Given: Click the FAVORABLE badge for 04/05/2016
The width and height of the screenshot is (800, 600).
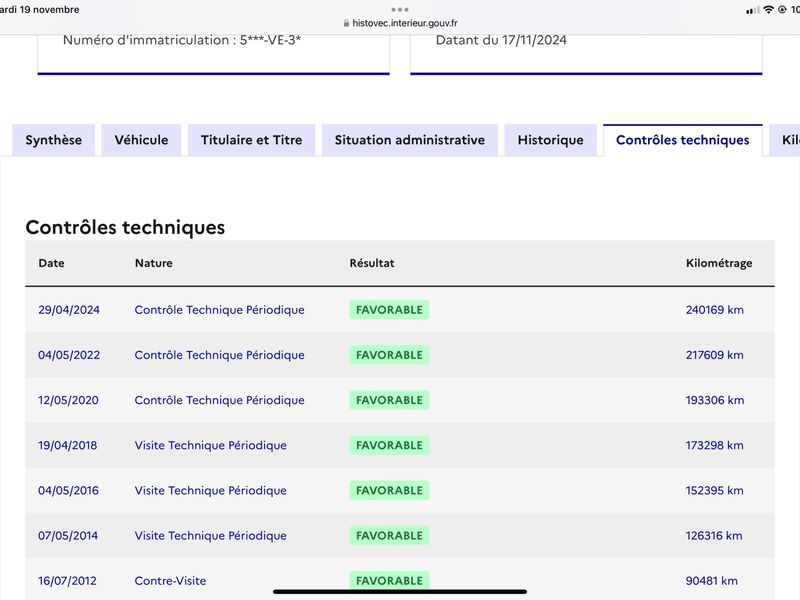Looking at the screenshot, I should coord(389,490).
